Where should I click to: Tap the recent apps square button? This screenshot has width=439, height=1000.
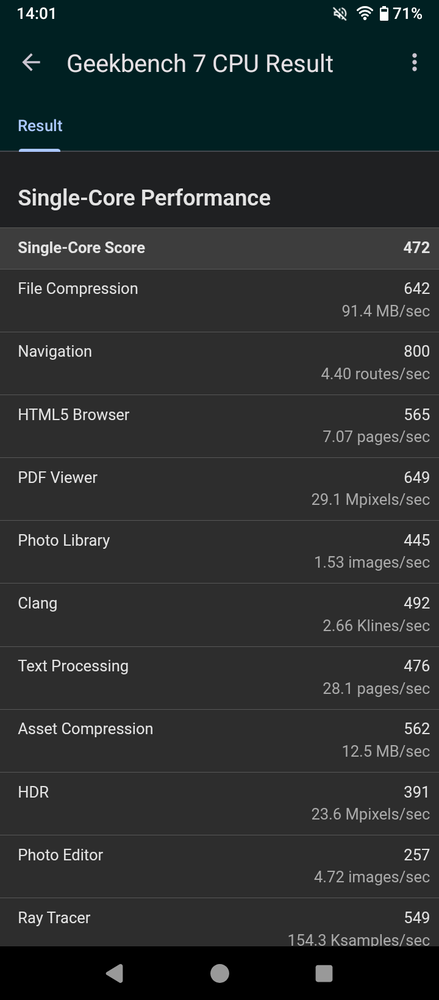(324, 973)
